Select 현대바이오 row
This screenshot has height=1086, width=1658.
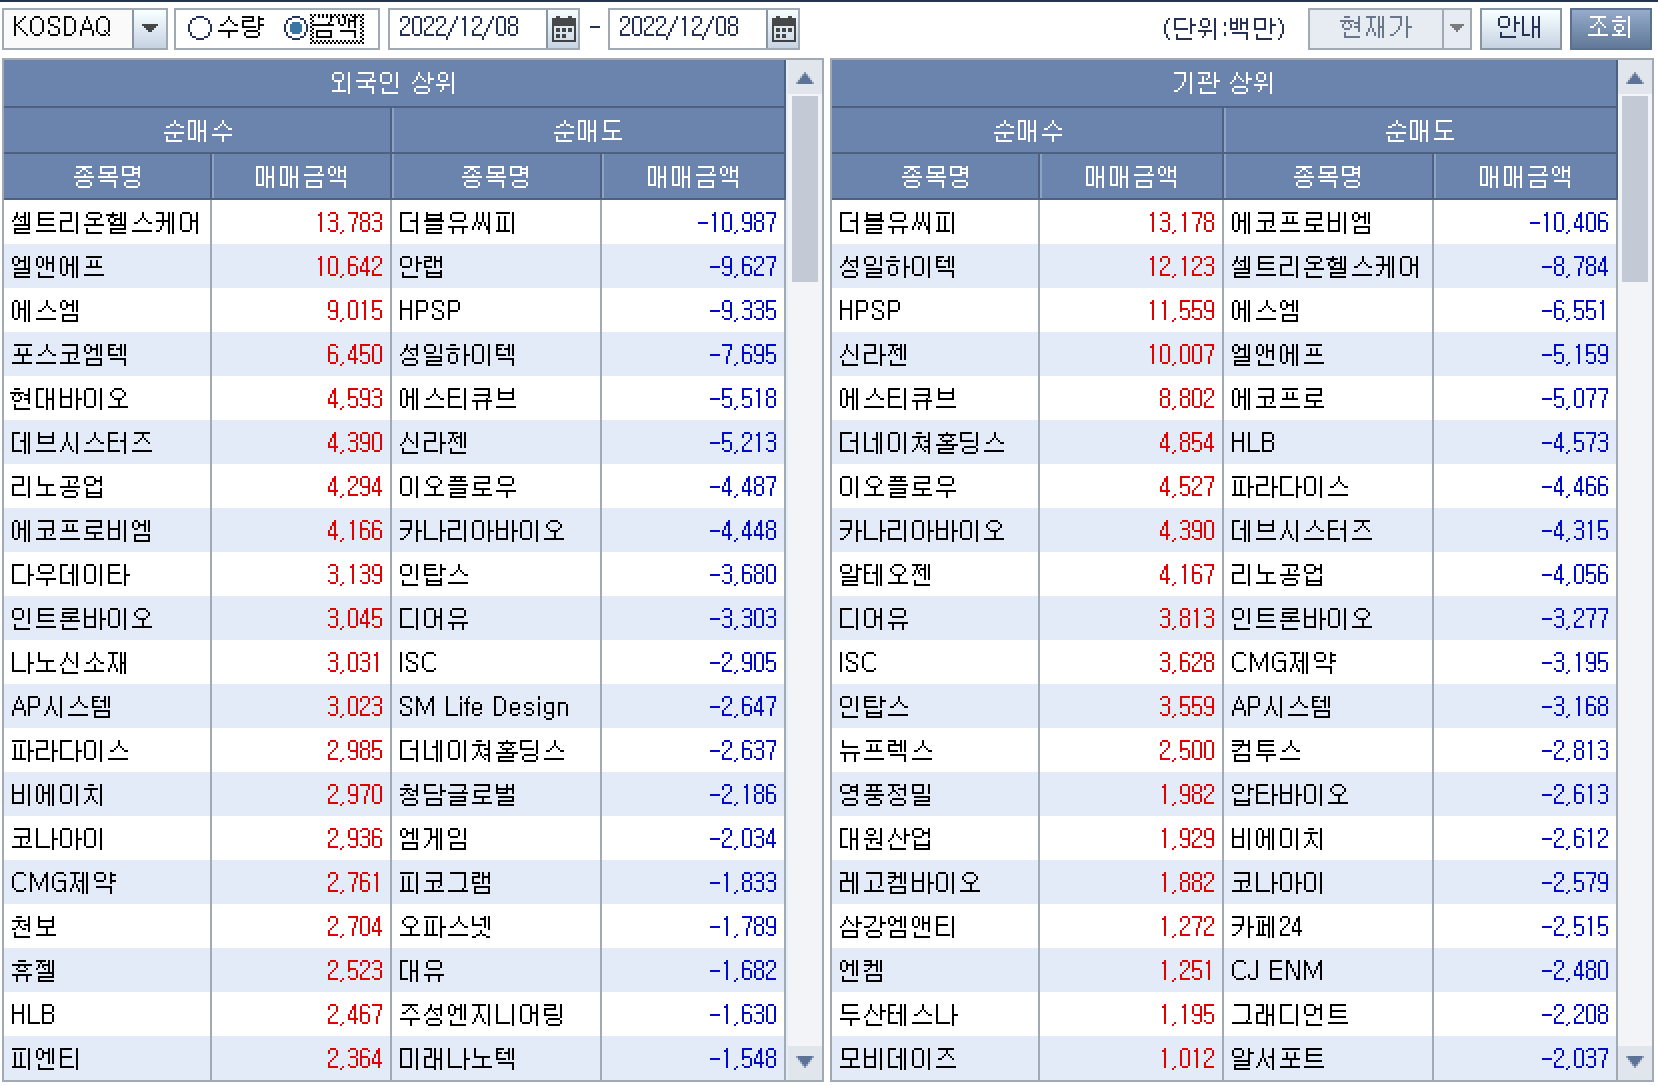tap(107, 399)
